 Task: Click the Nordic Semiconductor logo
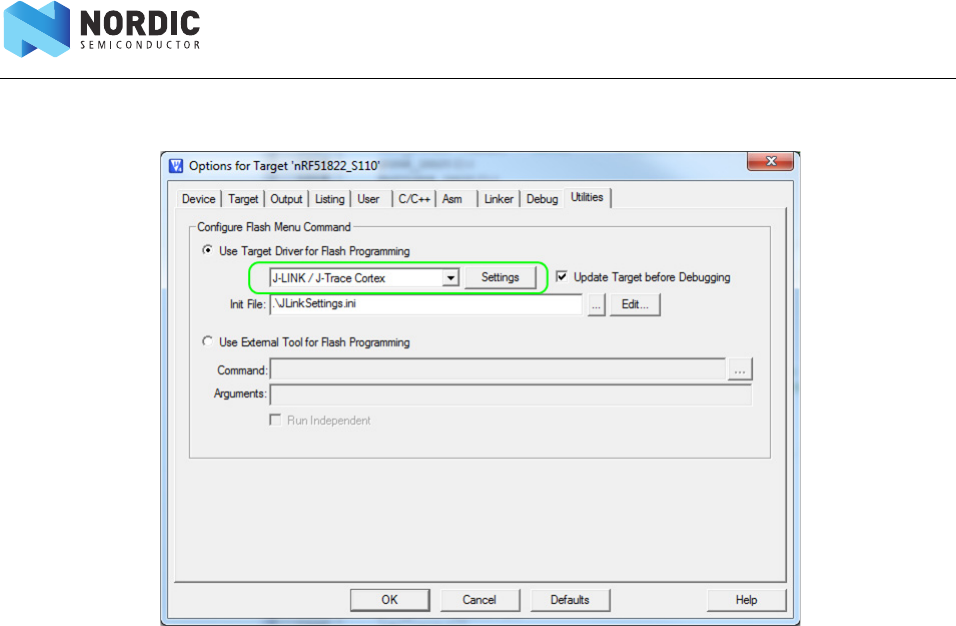[x=102, y=29]
